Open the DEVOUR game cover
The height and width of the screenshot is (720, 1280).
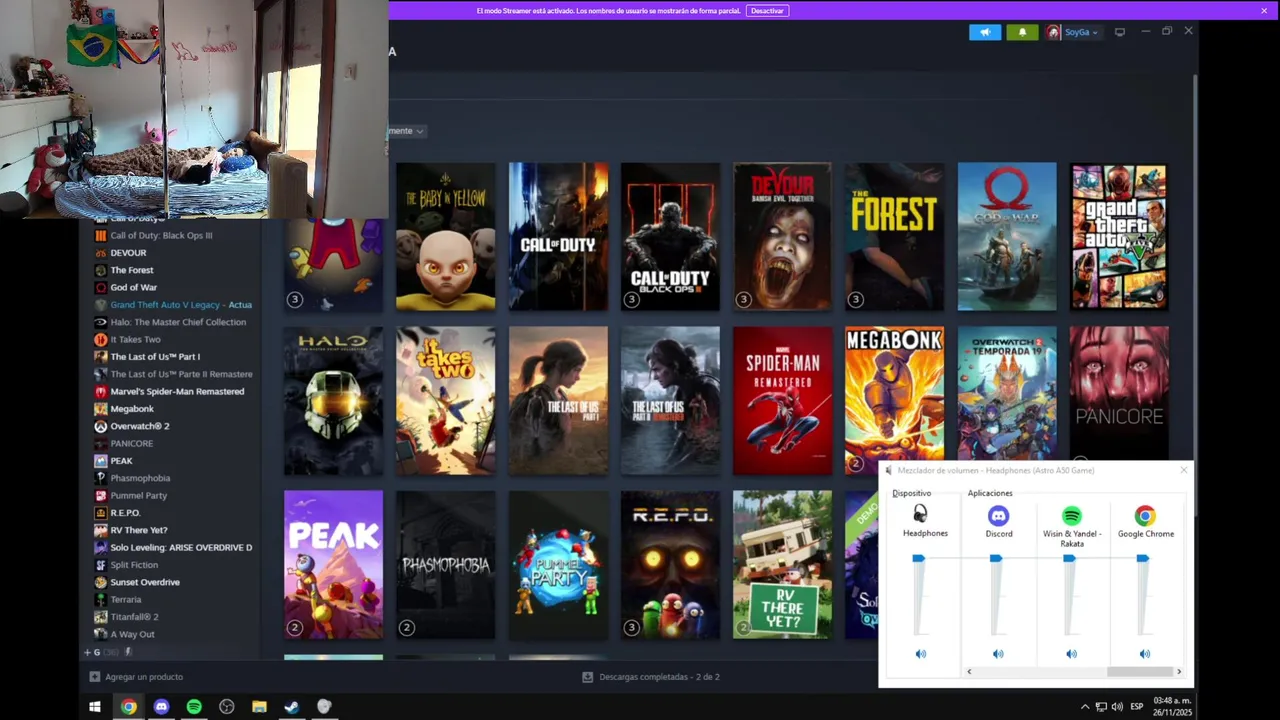[x=782, y=236]
